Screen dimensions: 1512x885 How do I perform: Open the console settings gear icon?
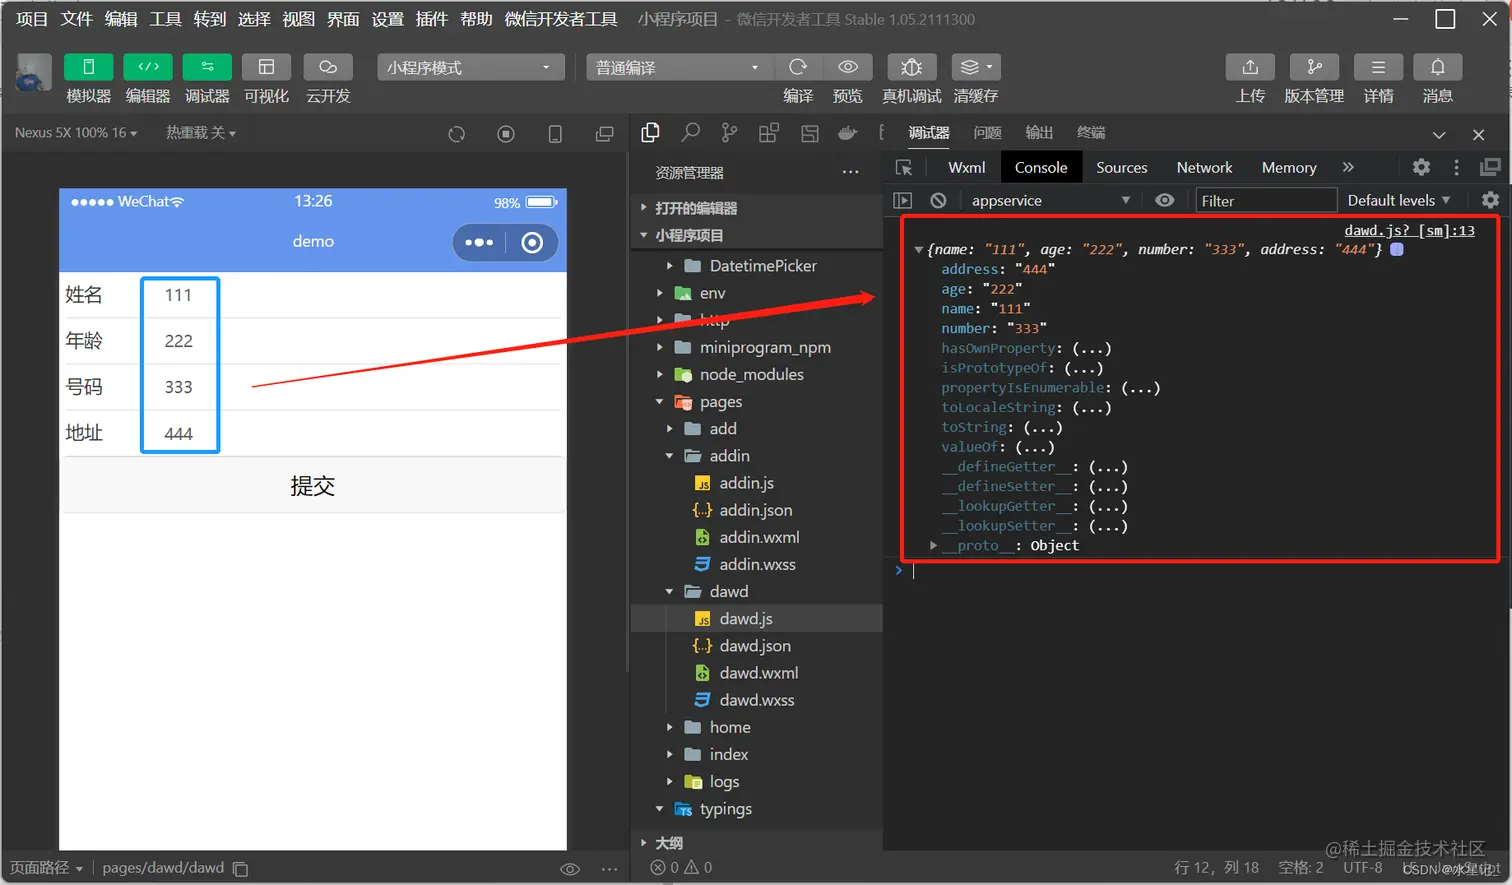tap(1490, 200)
